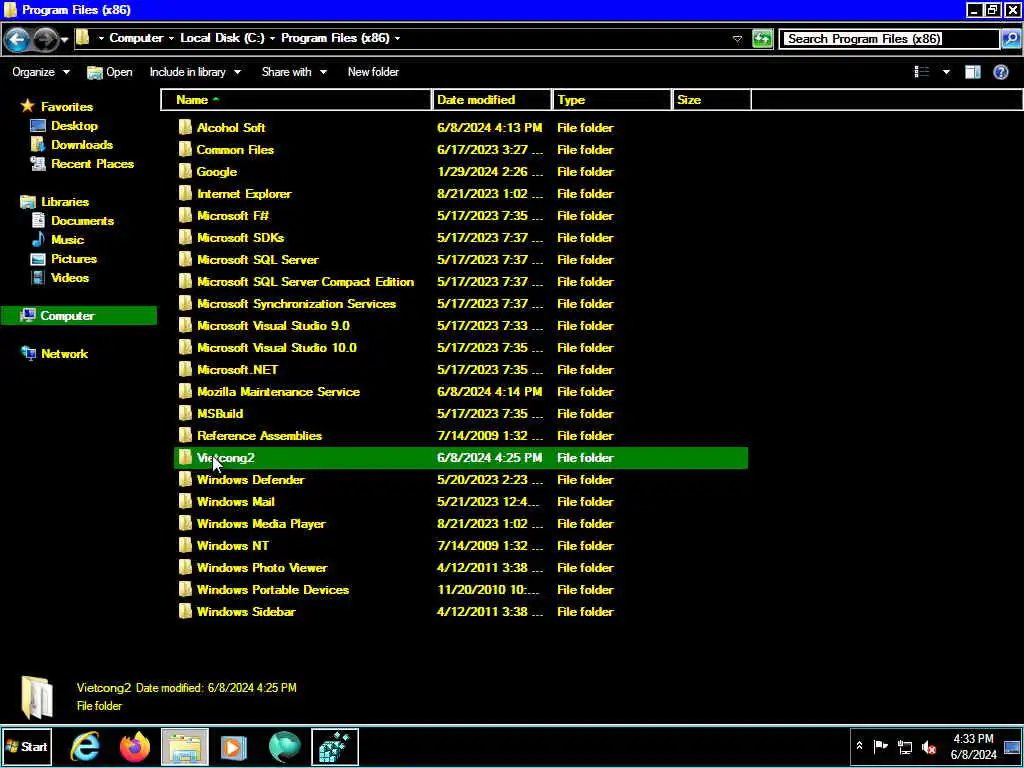The width and height of the screenshot is (1024, 768).
Task: Click the search magnifier icon
Action: click(x=1010, y=39)
